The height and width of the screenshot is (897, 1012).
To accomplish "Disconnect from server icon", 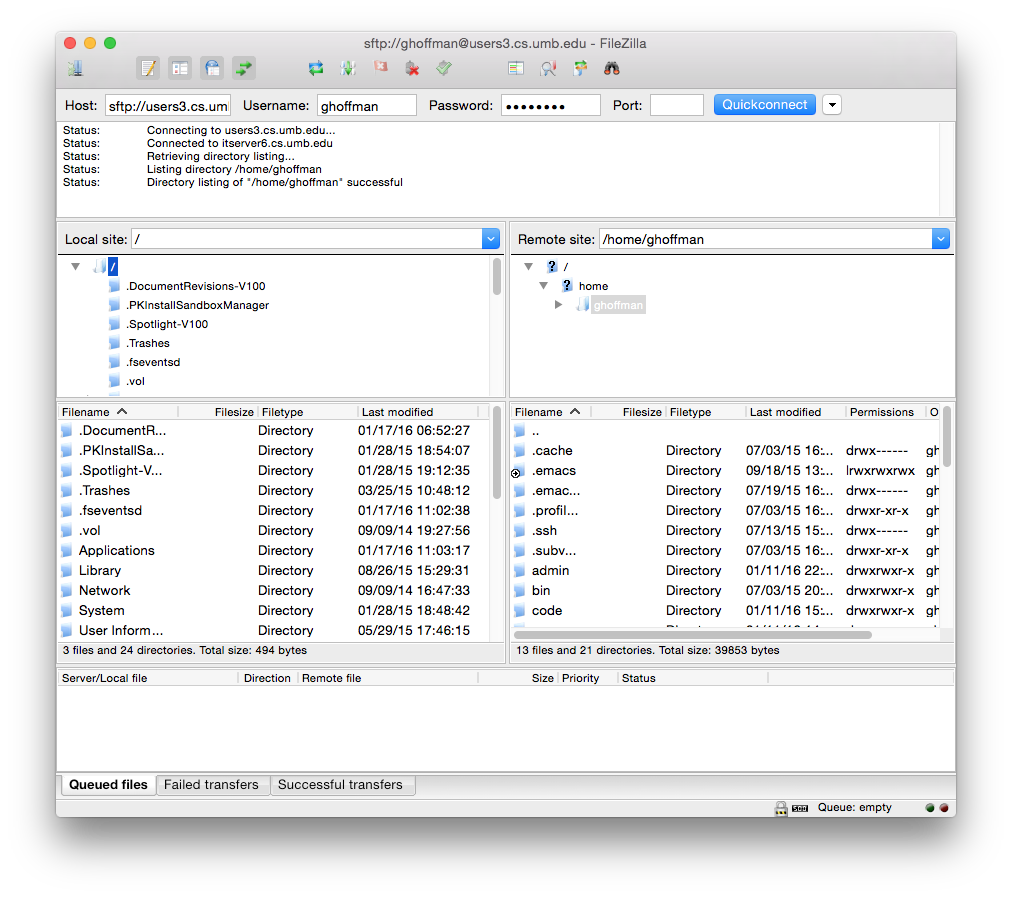I will pyautogui.click(x=412, y=68).
